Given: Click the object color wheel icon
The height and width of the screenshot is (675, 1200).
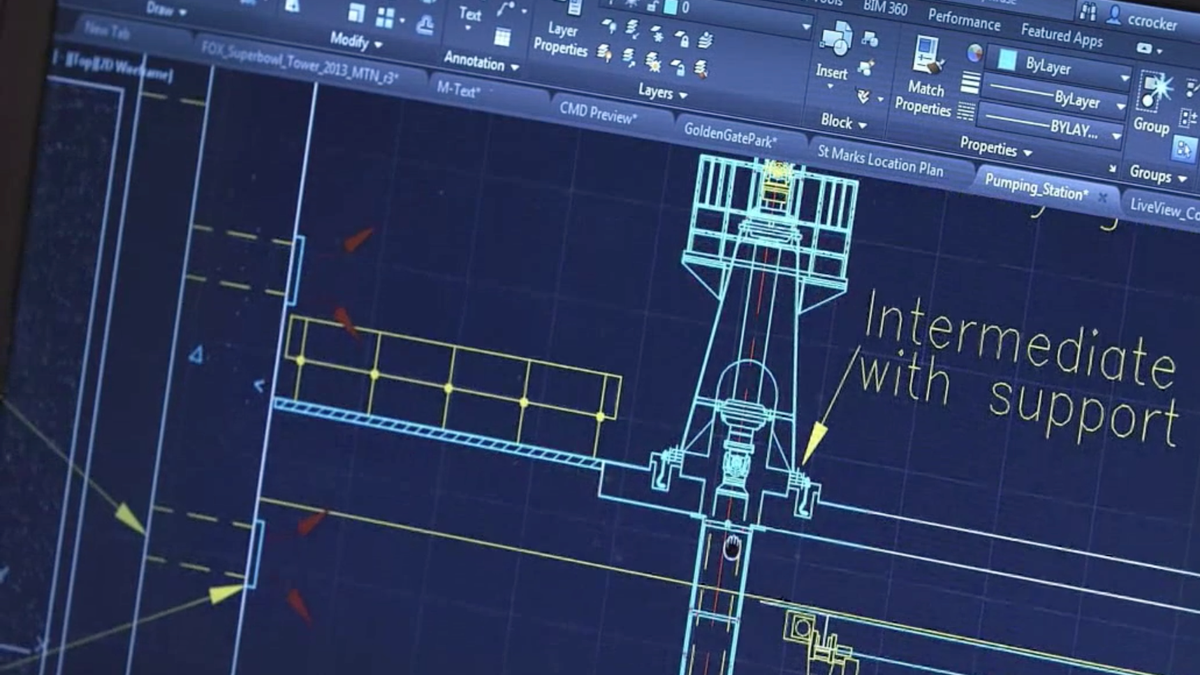Looking at the screenshot, I should pos(974,54).
